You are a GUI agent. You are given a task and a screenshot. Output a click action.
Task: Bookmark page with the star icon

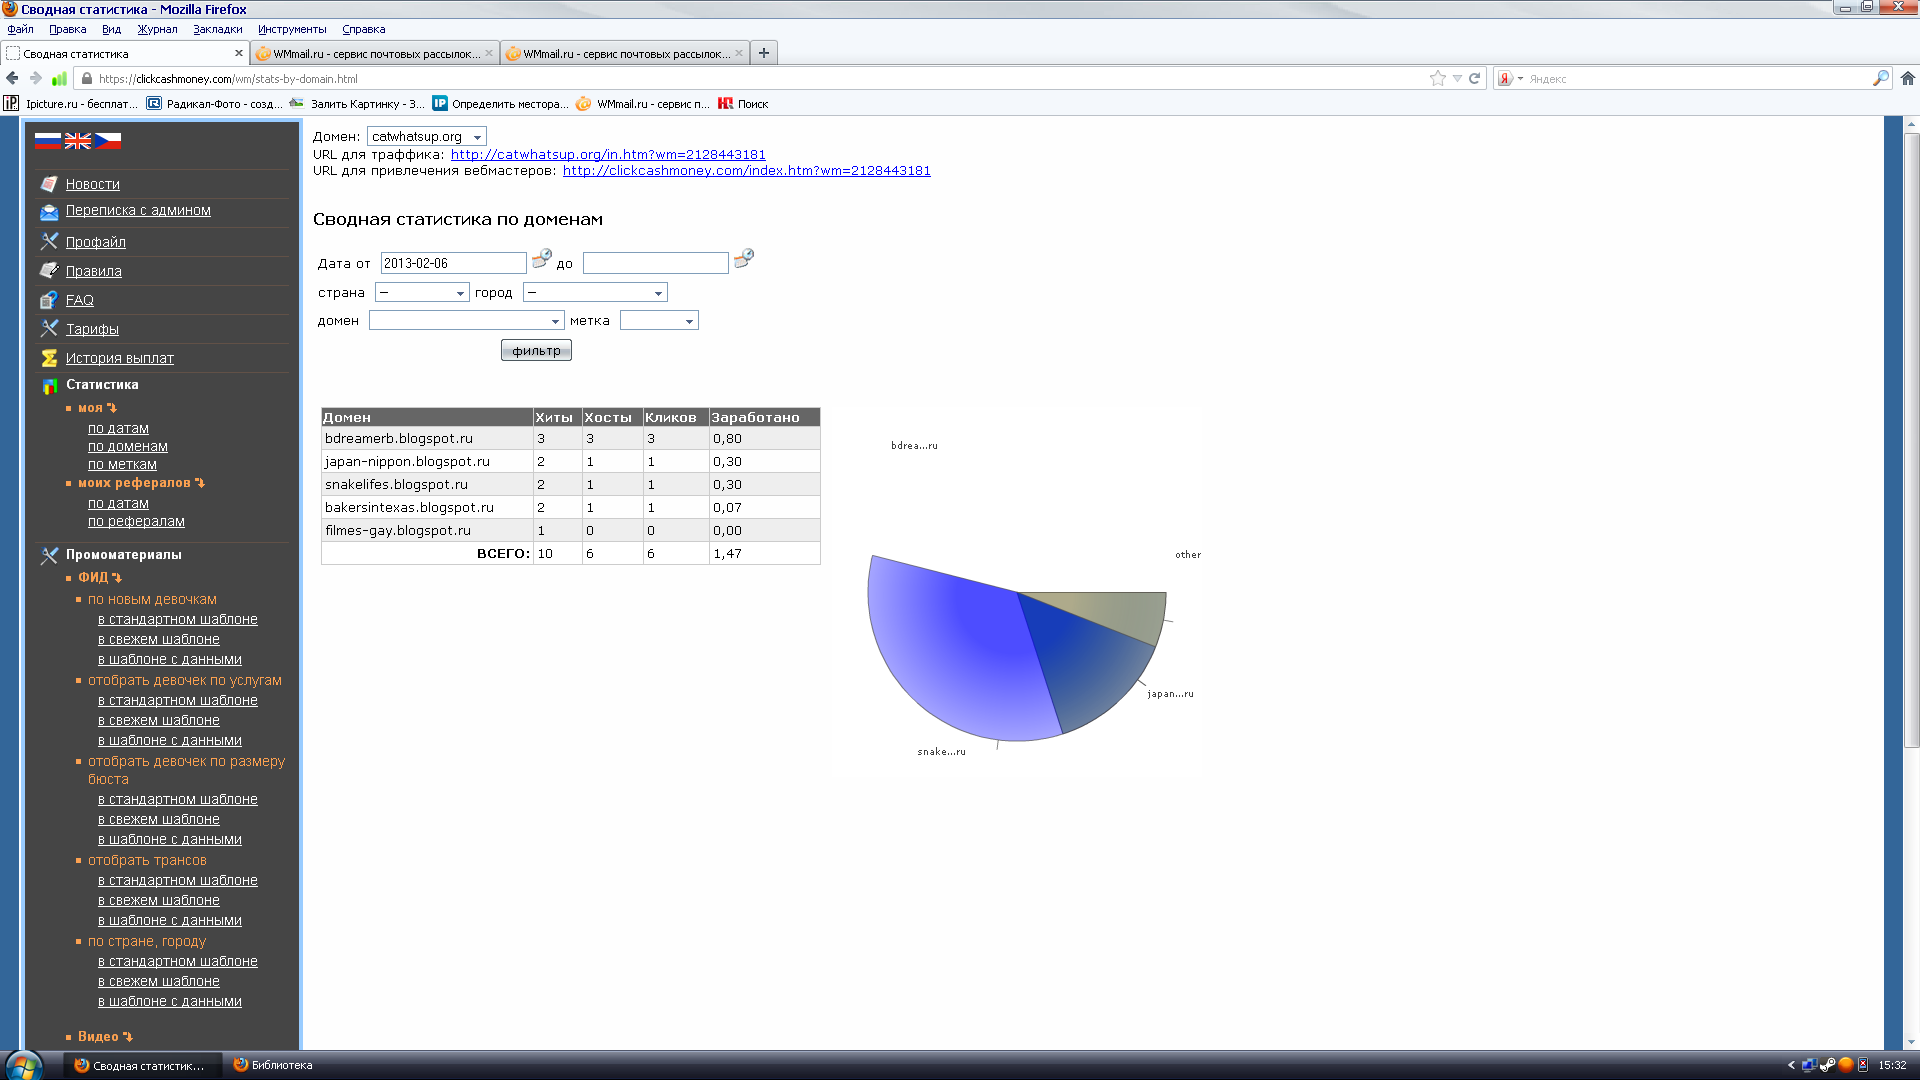(x=1437, y=78)
